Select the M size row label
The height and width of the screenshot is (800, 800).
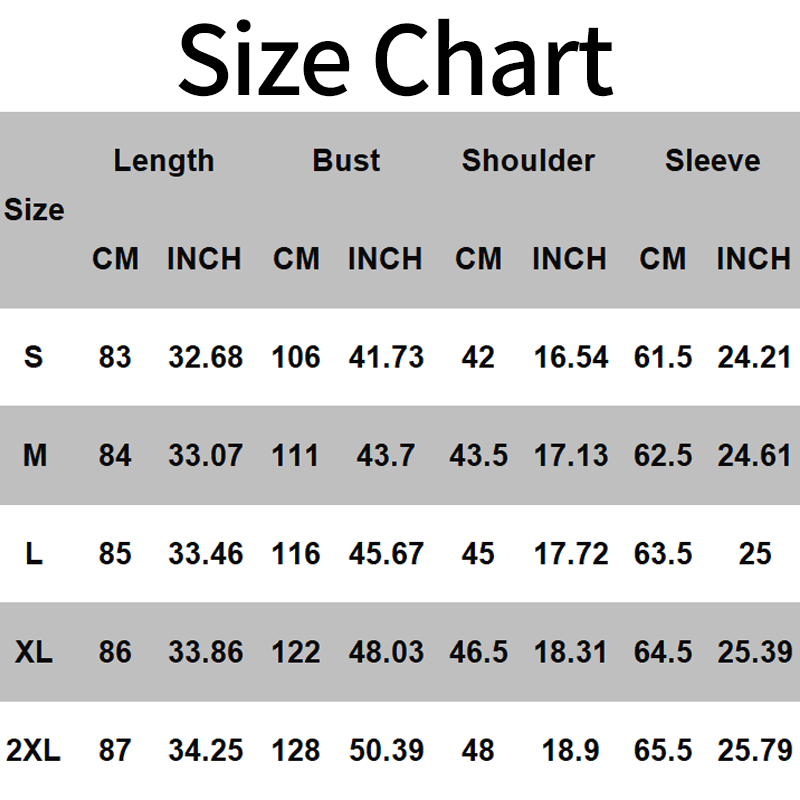coord(34,456)
